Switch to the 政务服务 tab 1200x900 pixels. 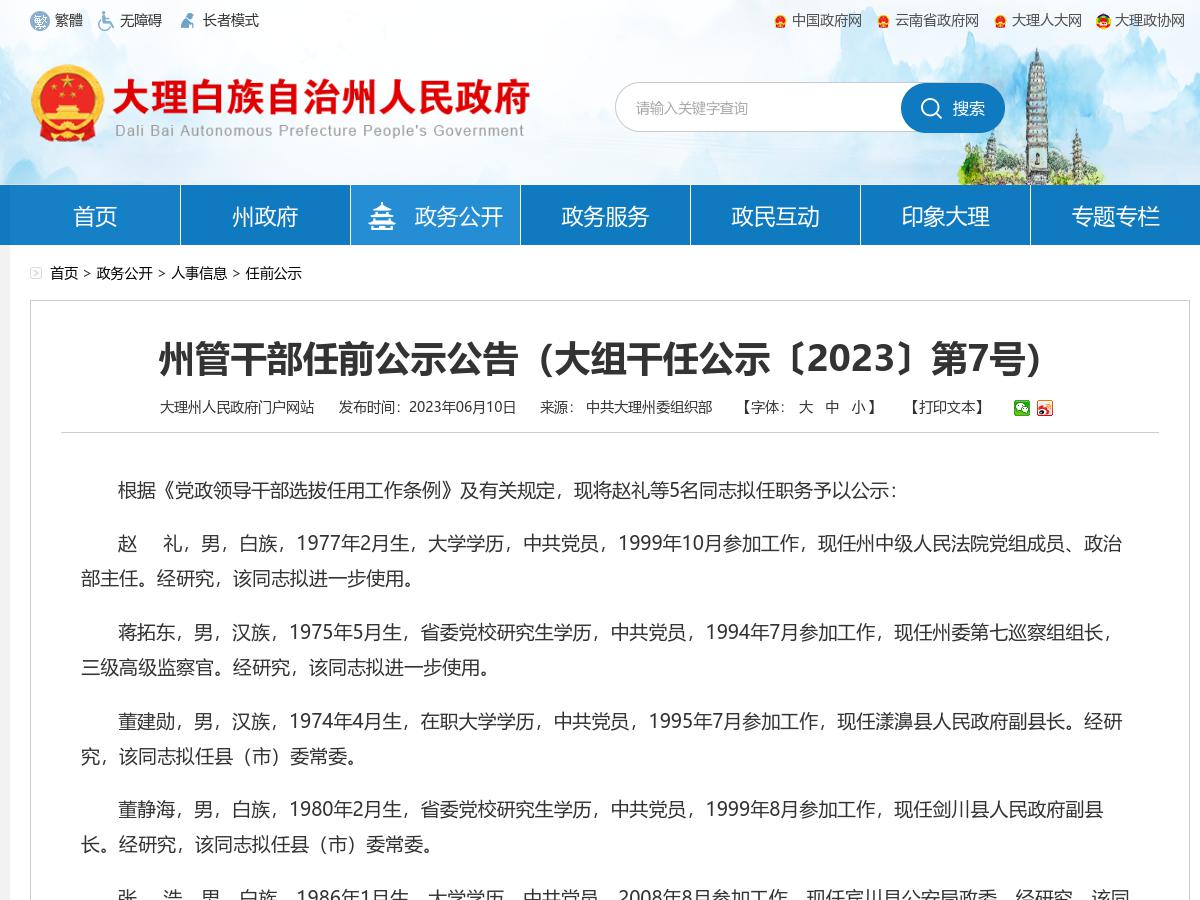tap(605, 215)
